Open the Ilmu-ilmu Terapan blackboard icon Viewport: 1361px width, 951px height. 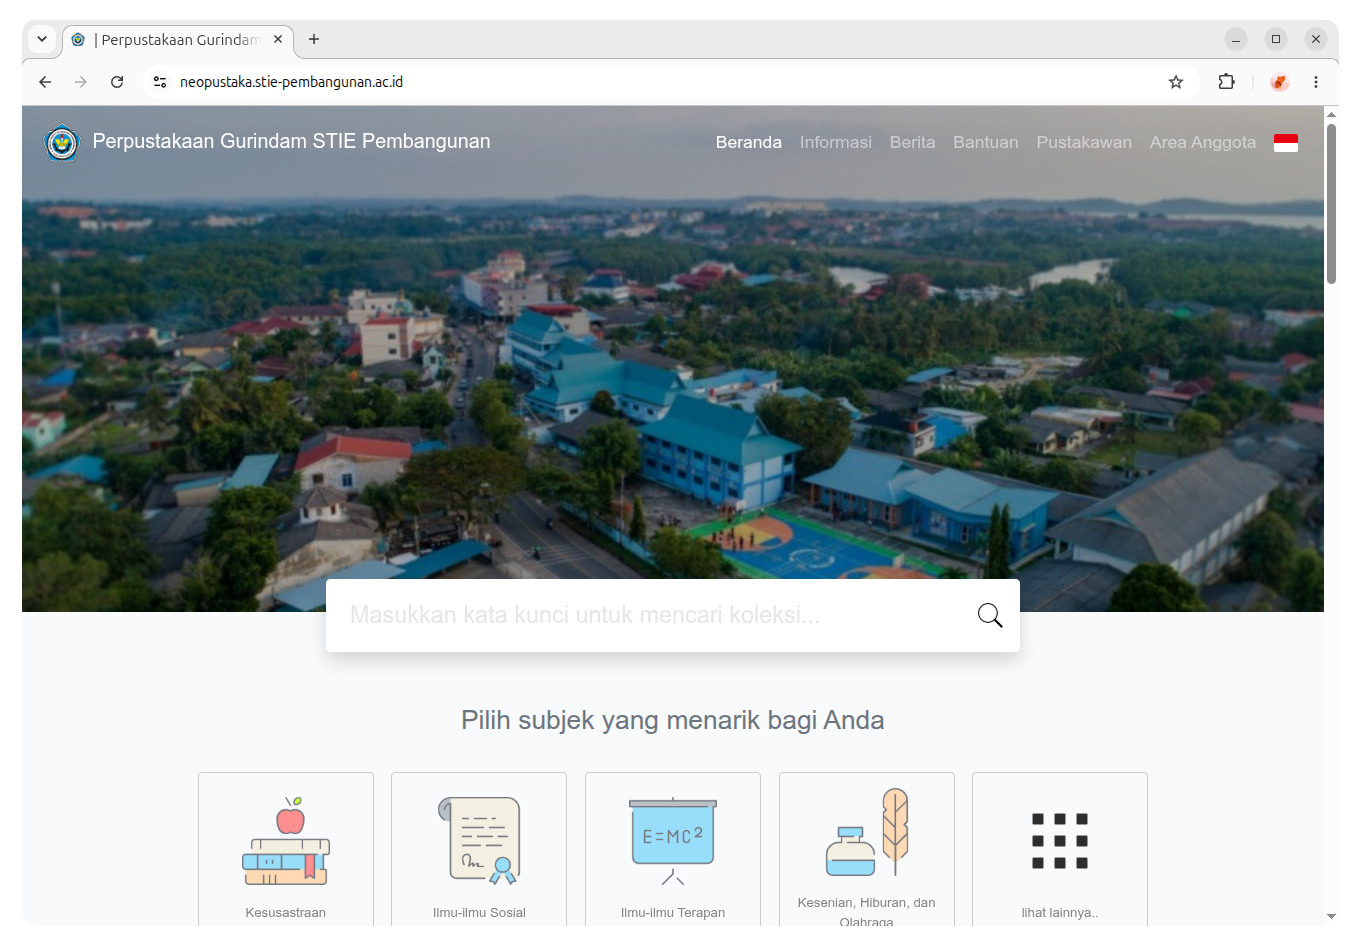coord(673,841)
